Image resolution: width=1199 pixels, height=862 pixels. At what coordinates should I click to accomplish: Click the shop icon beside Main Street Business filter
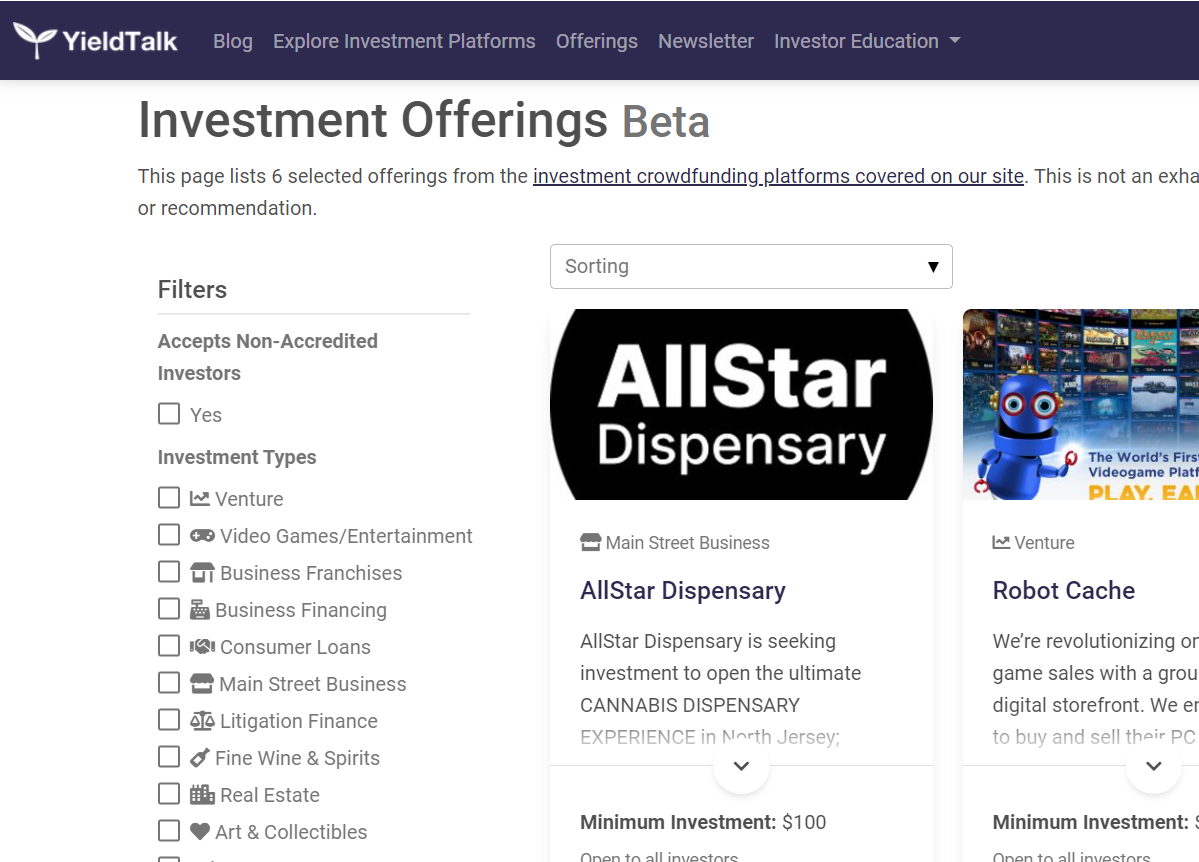pyautogui.click(x=202, y=684)
